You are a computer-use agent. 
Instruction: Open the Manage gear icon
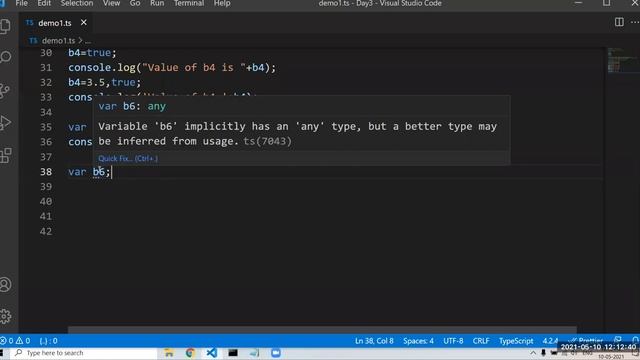[x=6, y=316]
